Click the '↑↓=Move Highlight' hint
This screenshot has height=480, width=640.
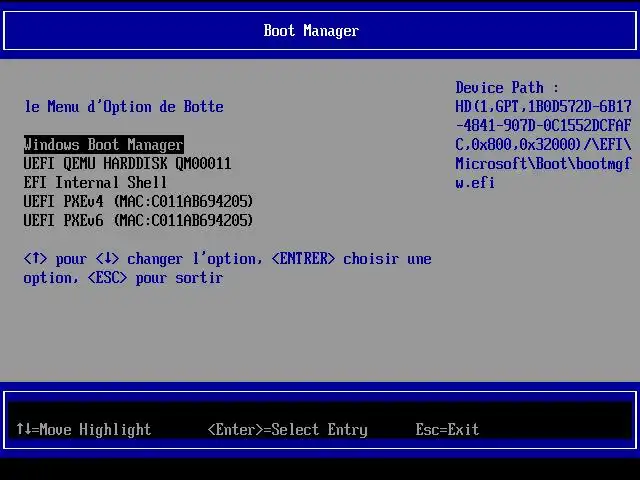tap(84, 429)
